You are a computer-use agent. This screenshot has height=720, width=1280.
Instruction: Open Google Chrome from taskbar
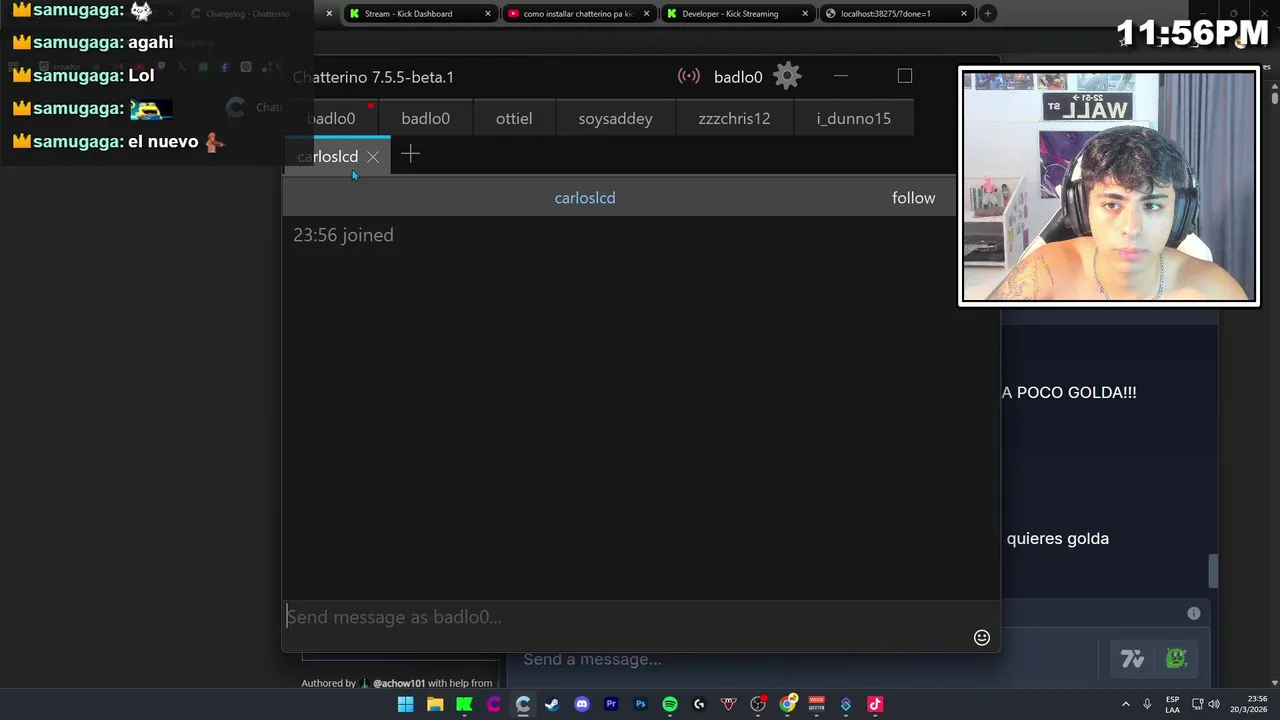788,704
